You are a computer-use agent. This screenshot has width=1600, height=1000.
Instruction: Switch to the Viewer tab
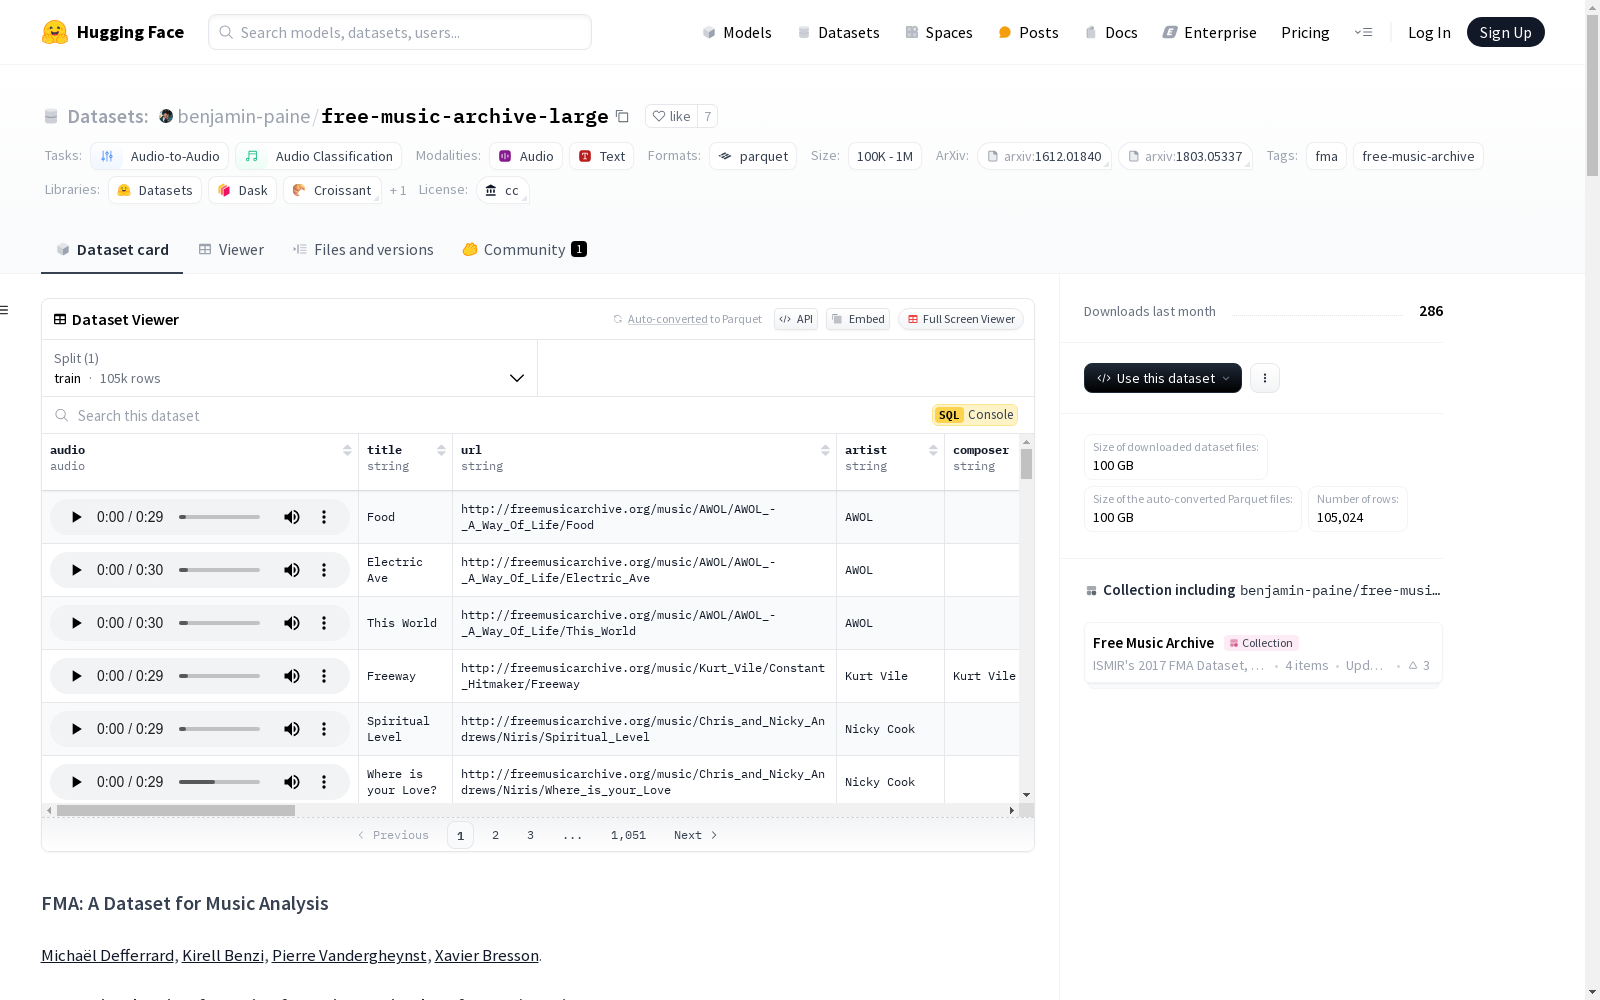[231, 250]
